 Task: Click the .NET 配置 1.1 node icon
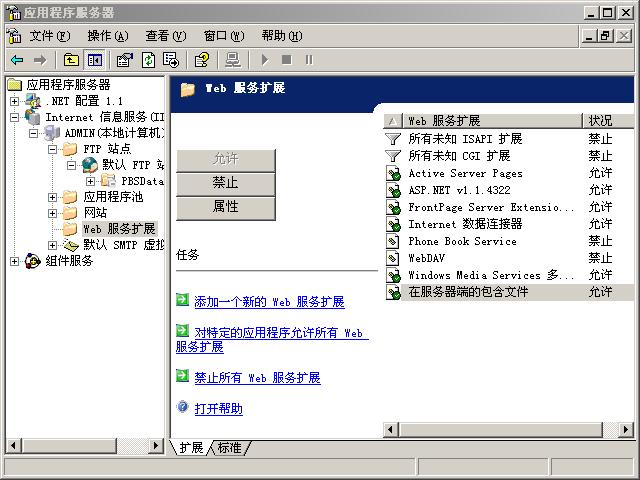tap(33, 100)
